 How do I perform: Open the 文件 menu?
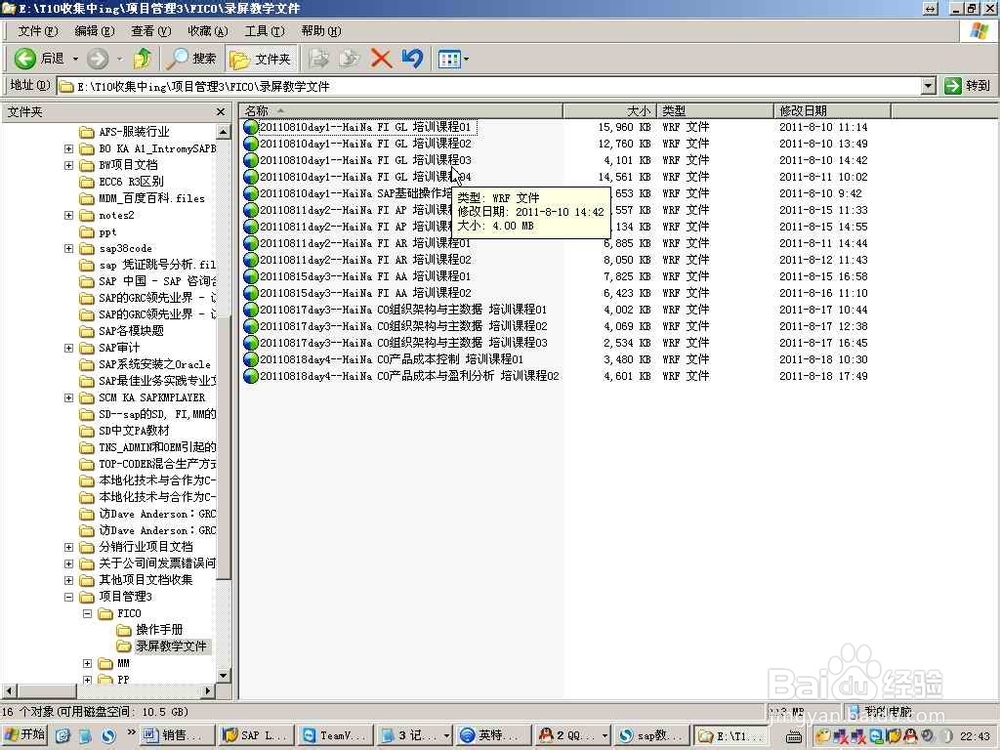pos(37,31)
